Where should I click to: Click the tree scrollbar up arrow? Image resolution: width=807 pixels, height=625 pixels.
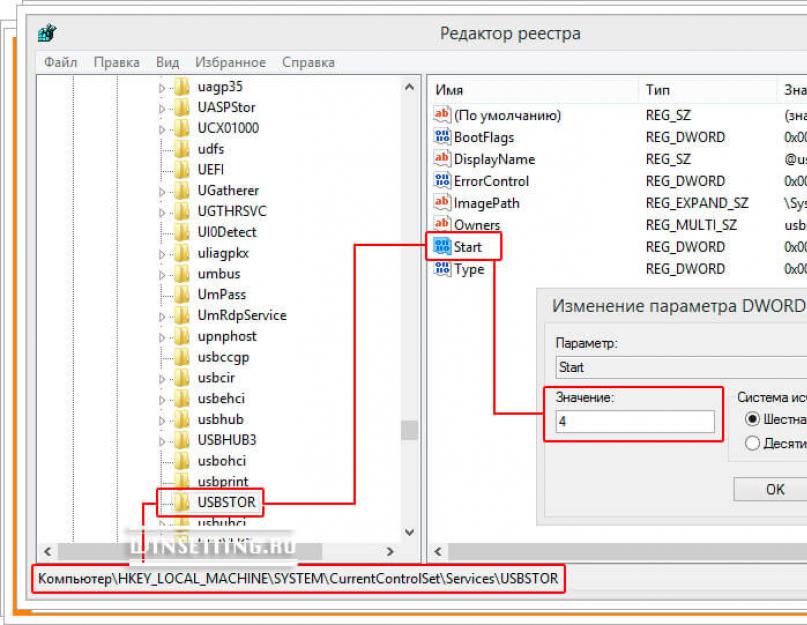409,87
